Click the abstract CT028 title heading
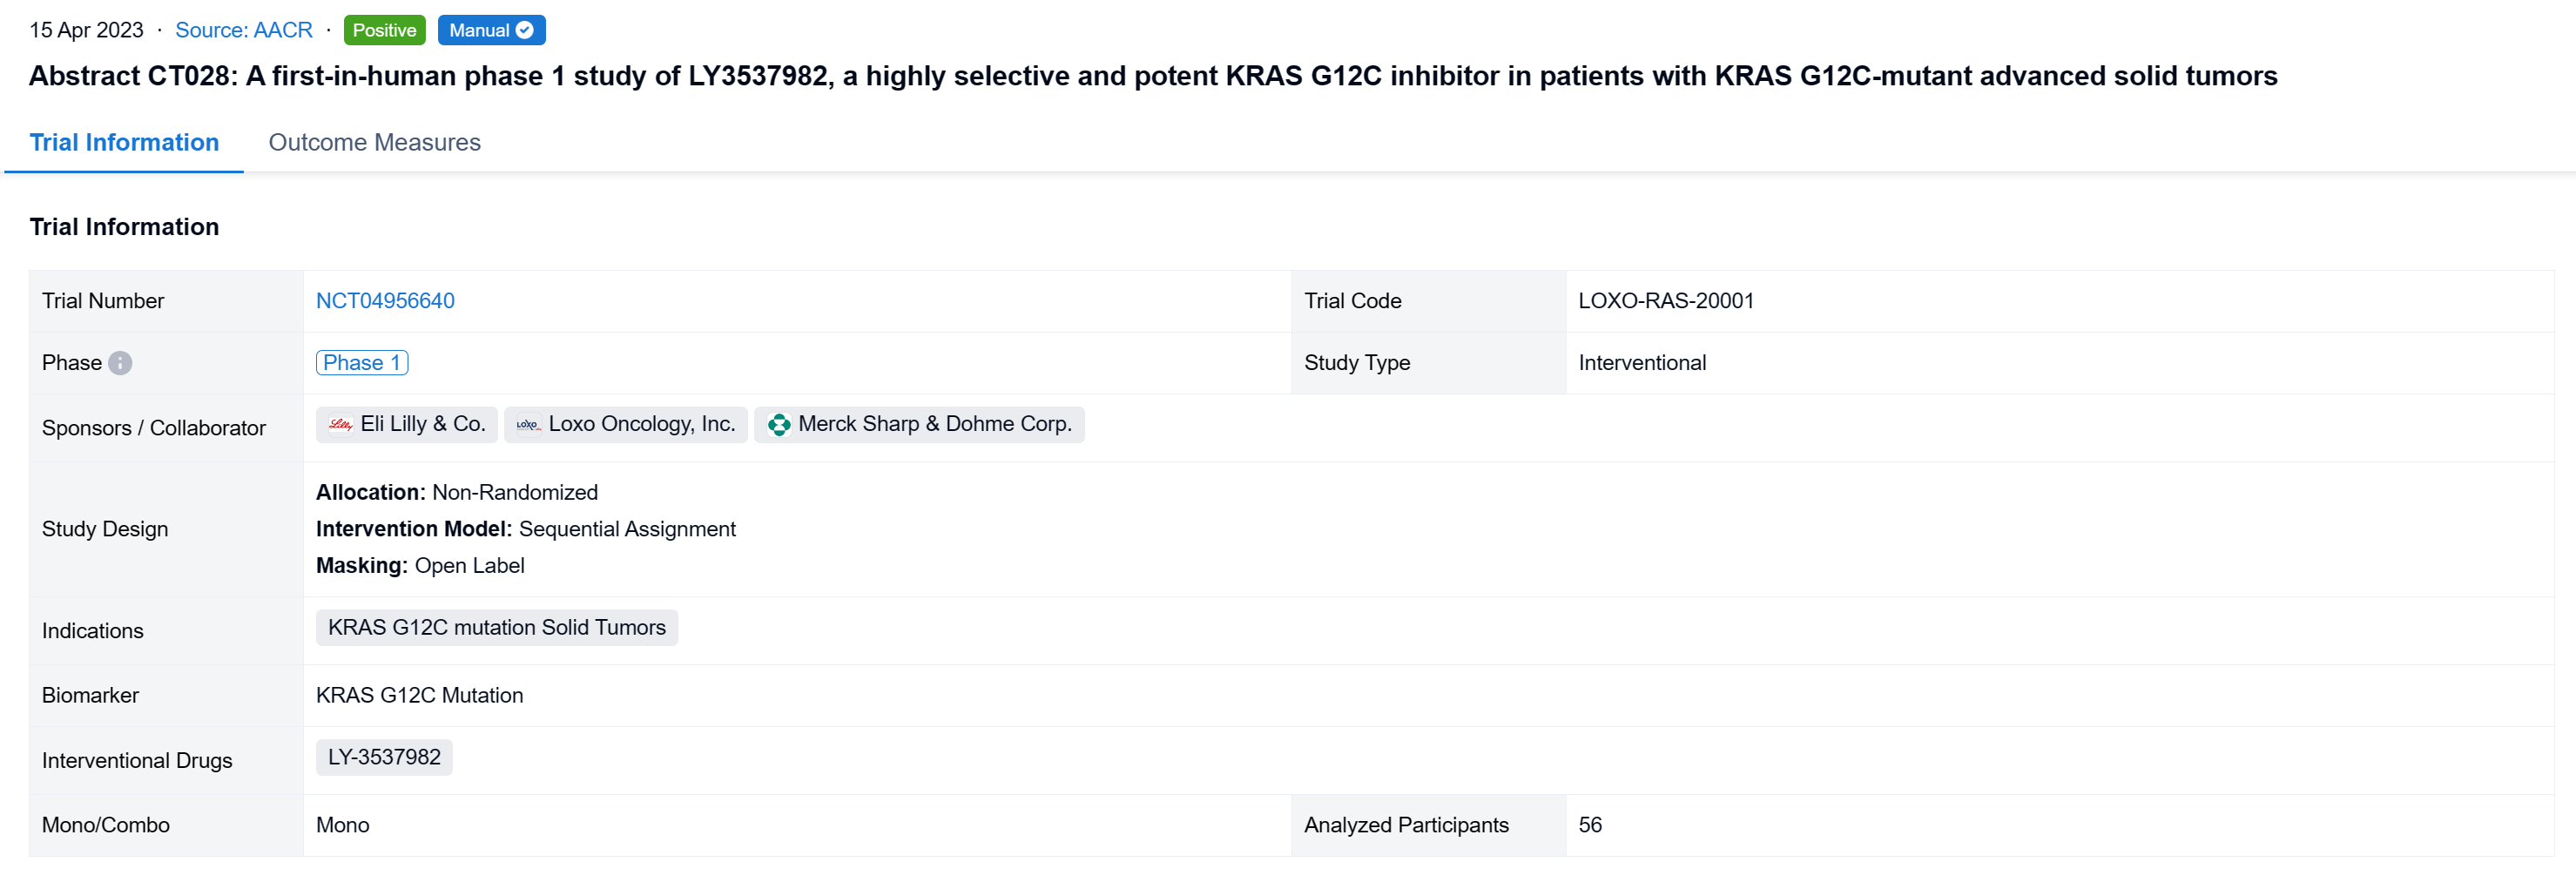Viewport: 2576px width, 882px height. point(1152,76)
